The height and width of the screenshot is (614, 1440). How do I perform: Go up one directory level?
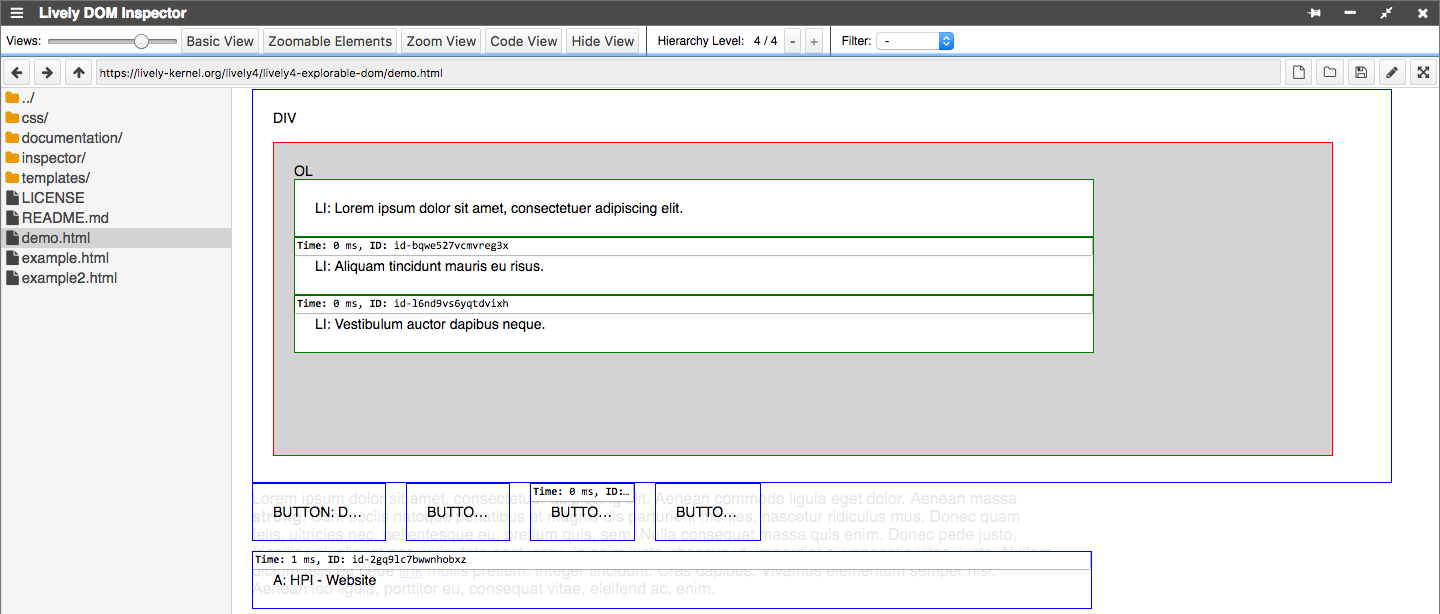(79, 73)
